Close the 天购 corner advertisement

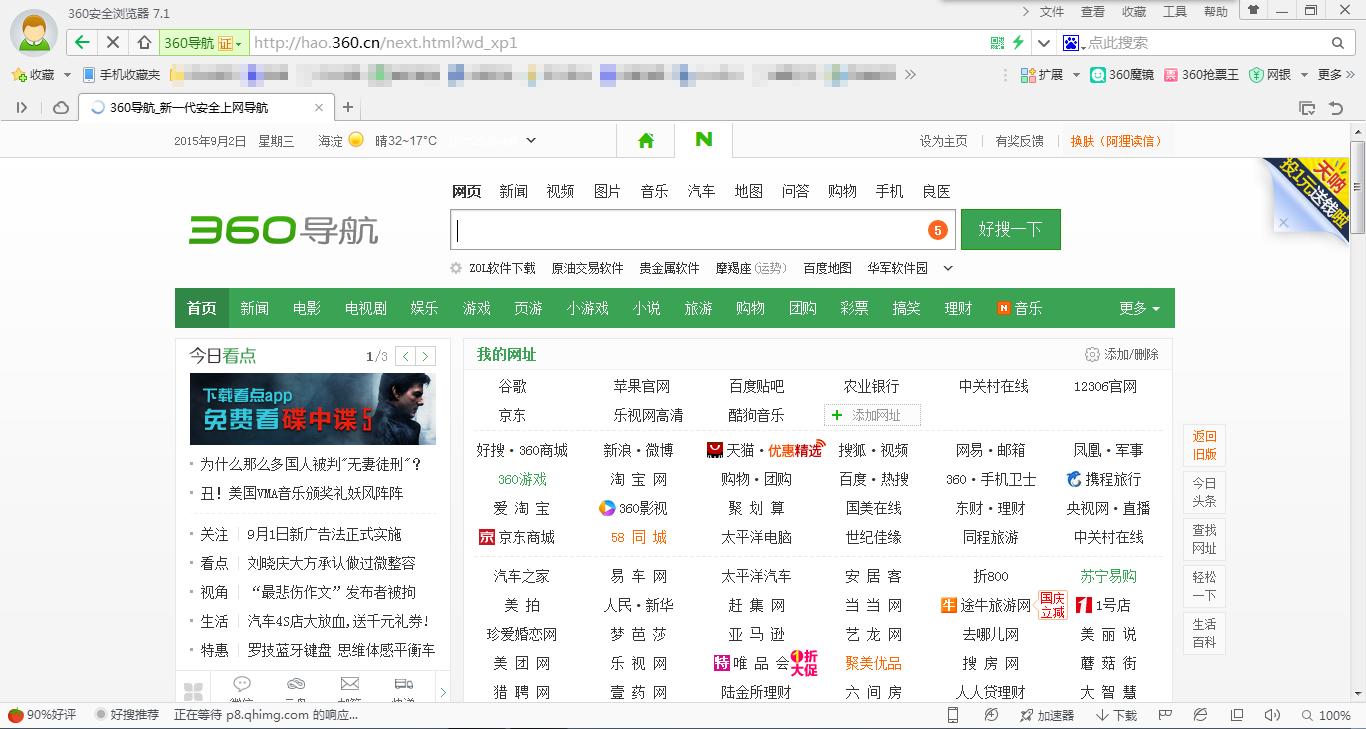tap(1283, 222)
